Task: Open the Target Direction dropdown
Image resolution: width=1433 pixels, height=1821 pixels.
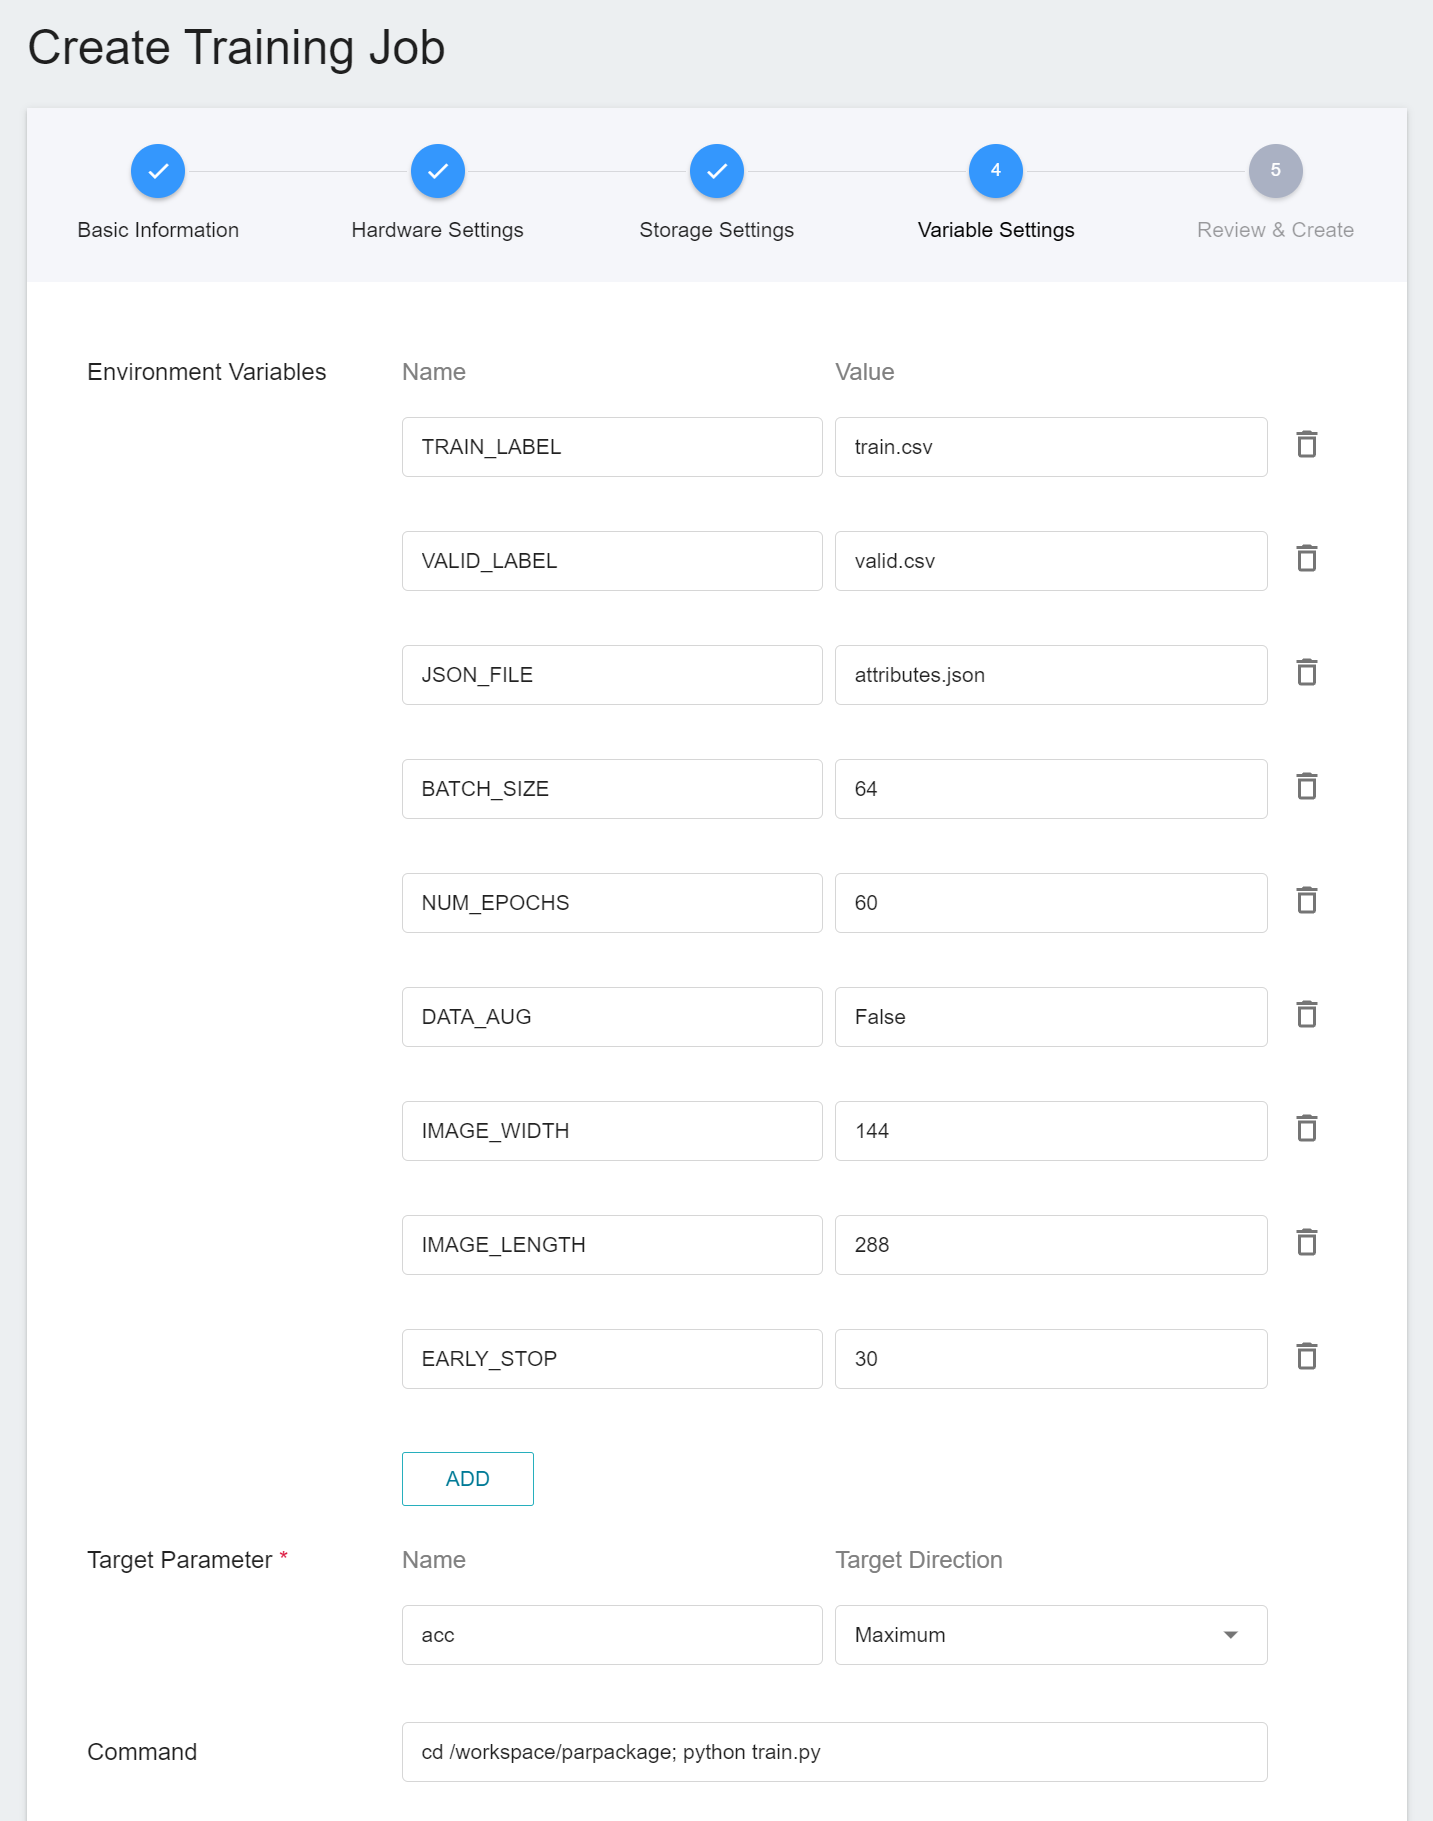Action: click(x=1051, y=1635)
